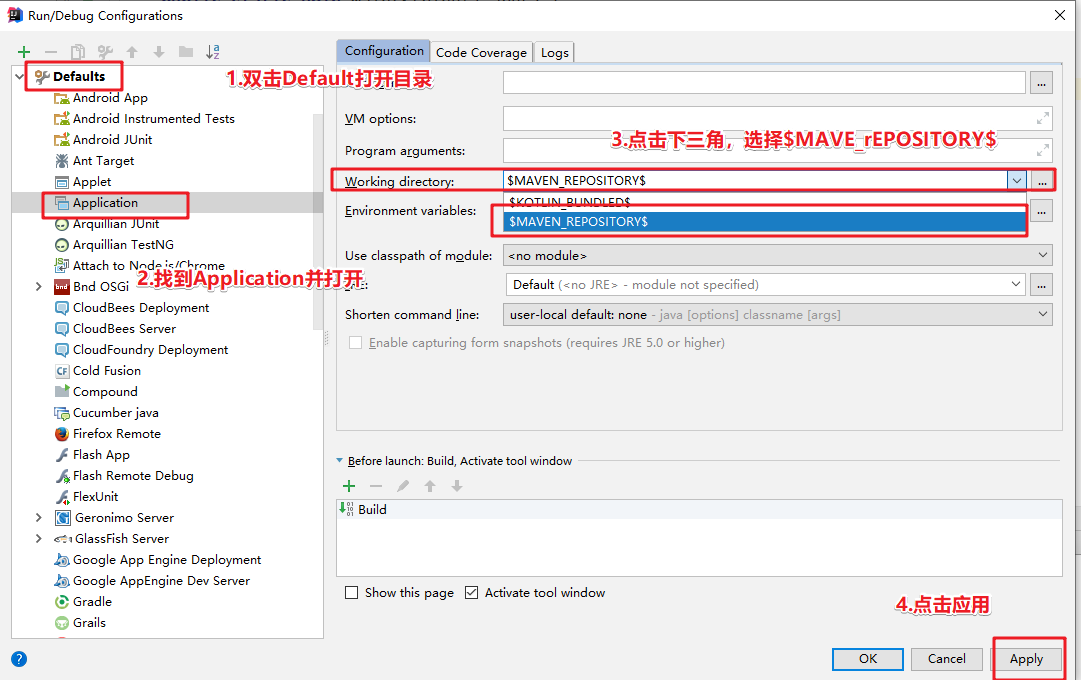Save the current configuration
The height and width of the screenshot is (680, 1081).
pos(104,51)
